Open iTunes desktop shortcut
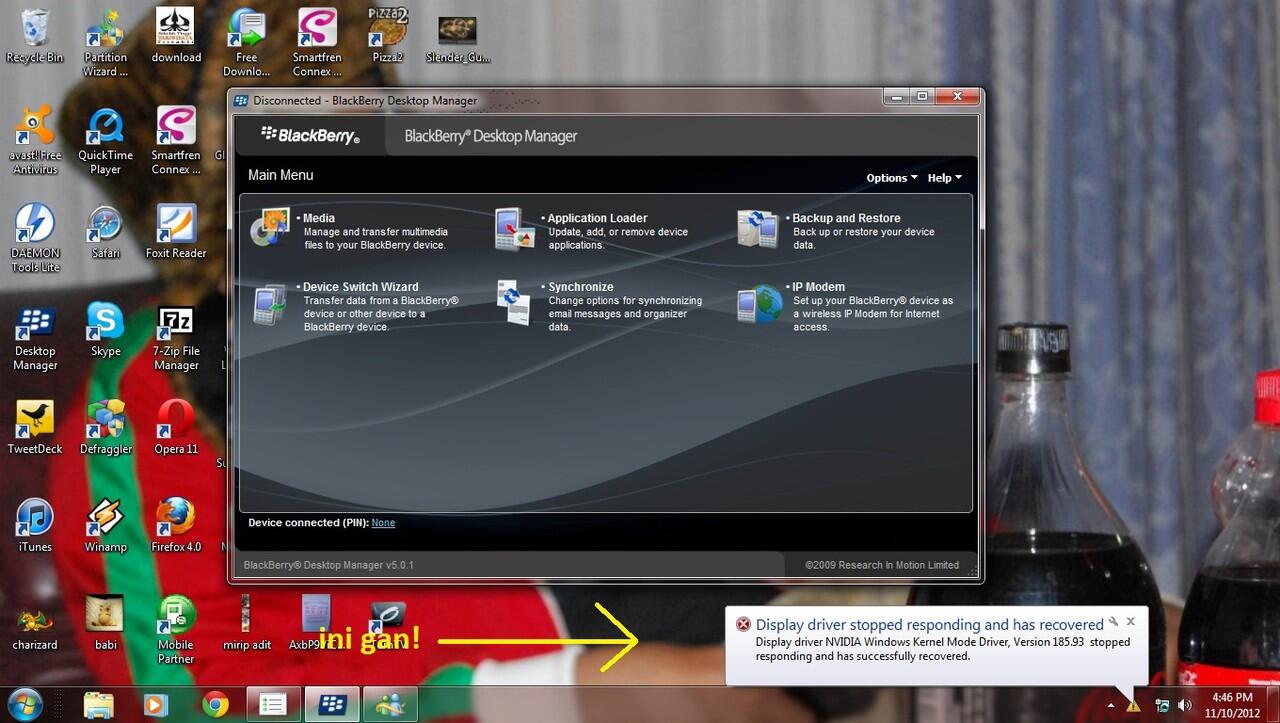1280x723 pixels. (x=35, y=526)
